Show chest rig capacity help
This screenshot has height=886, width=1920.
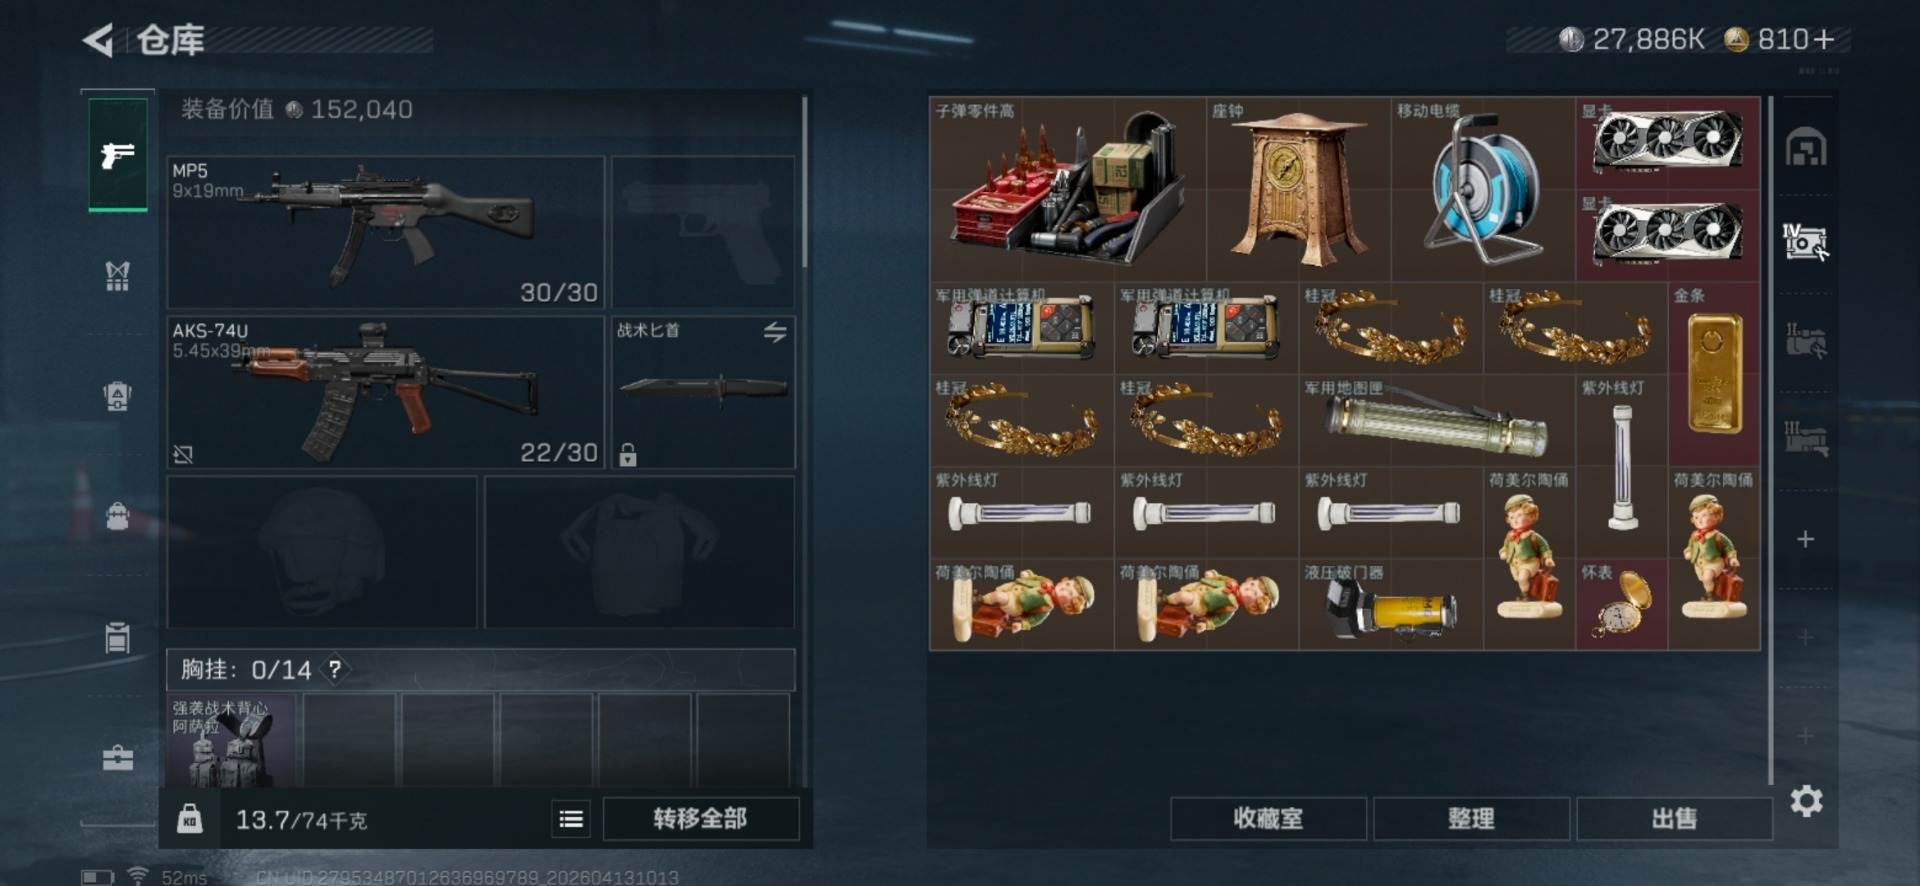coord(335,669)
